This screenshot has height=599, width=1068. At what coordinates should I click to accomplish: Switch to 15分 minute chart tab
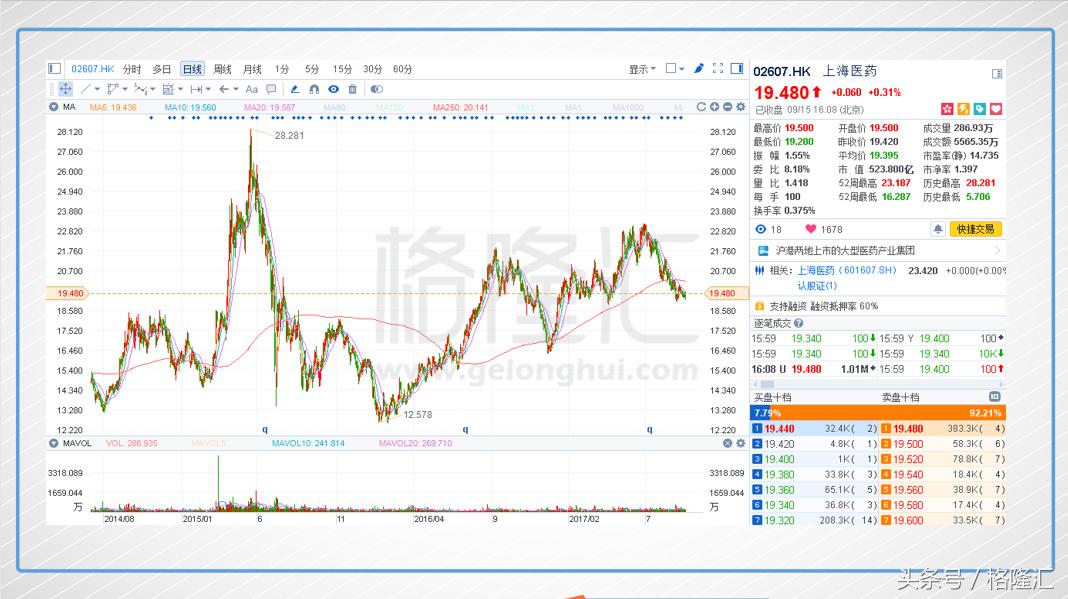coord(342,69)
